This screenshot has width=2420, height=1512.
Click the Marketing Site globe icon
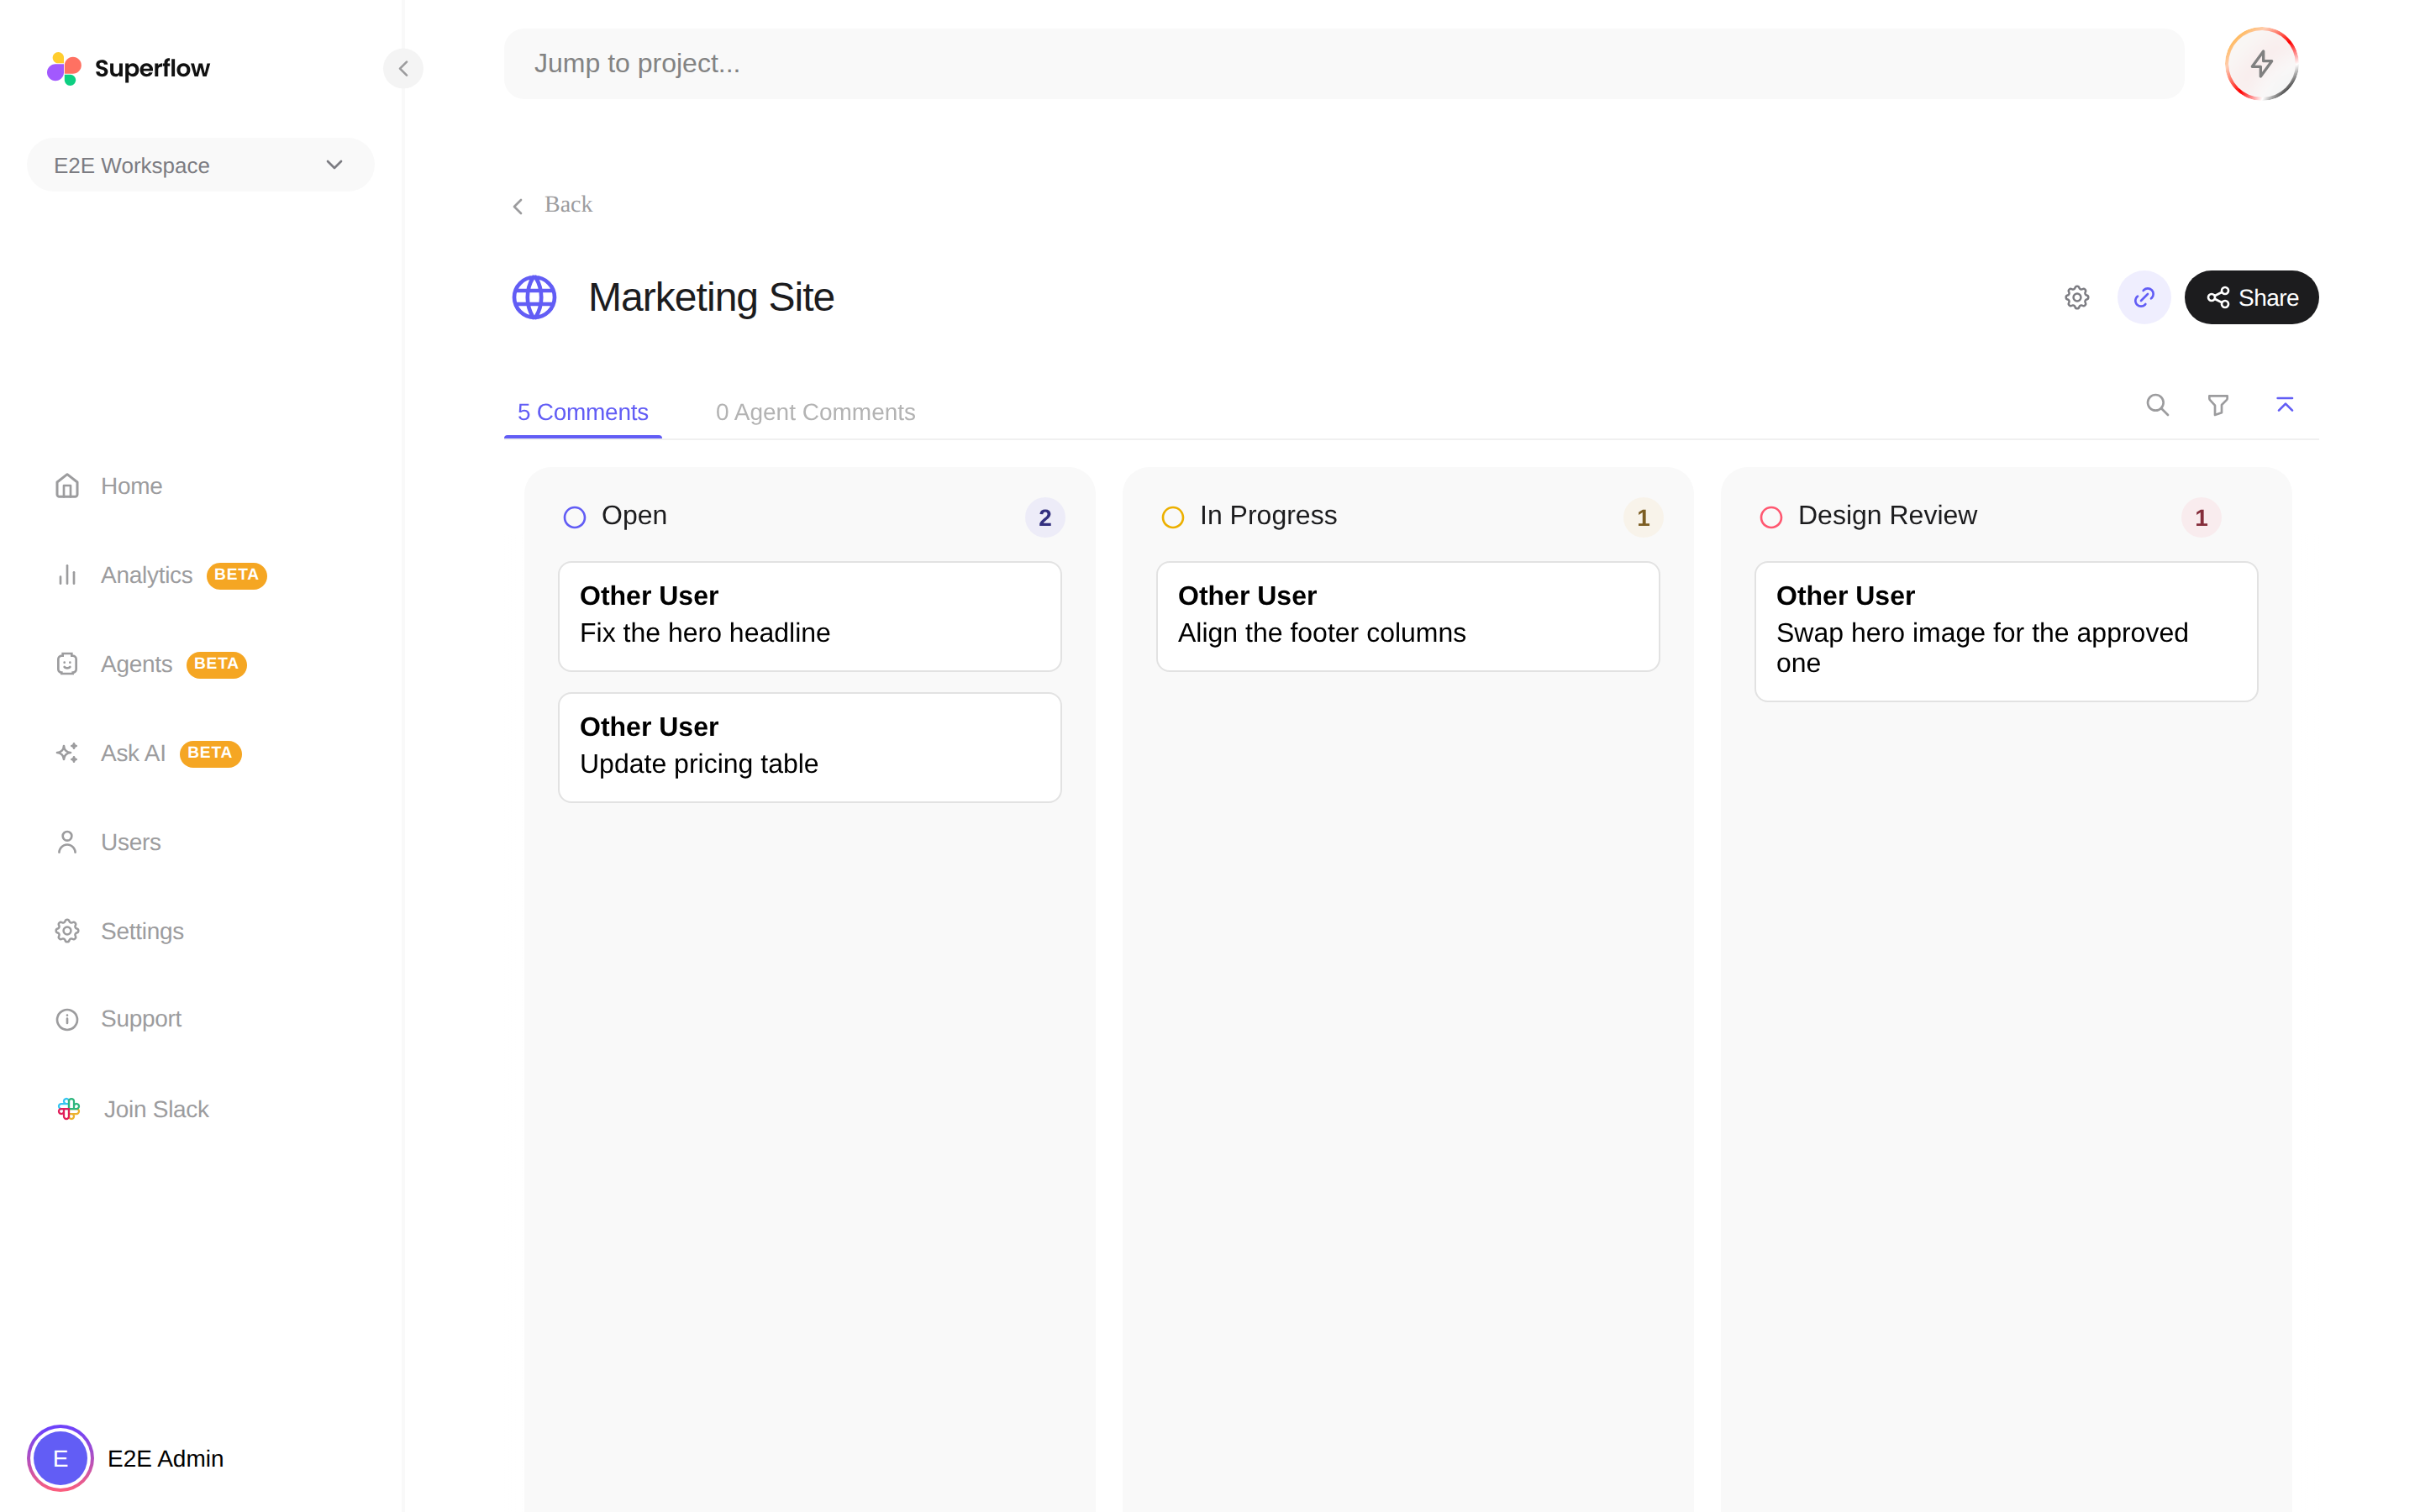coord(534,297)
